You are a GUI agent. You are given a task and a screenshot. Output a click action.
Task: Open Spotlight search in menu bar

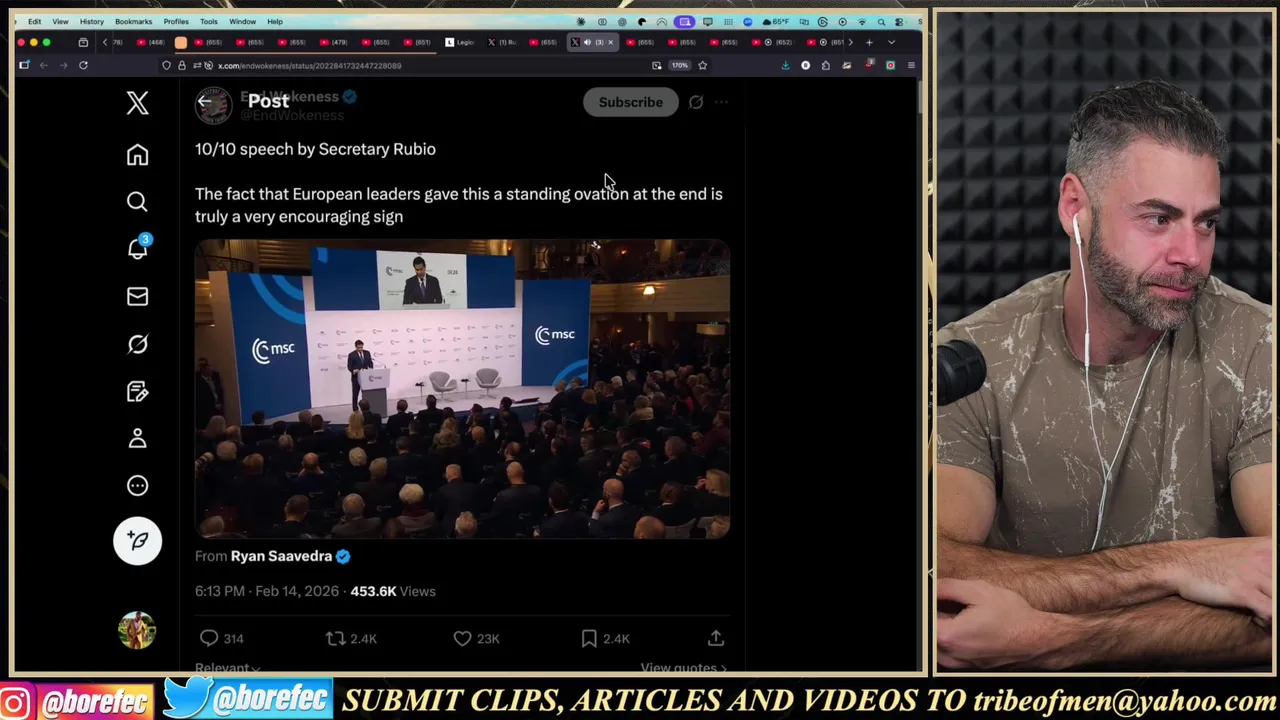point(881,21)
